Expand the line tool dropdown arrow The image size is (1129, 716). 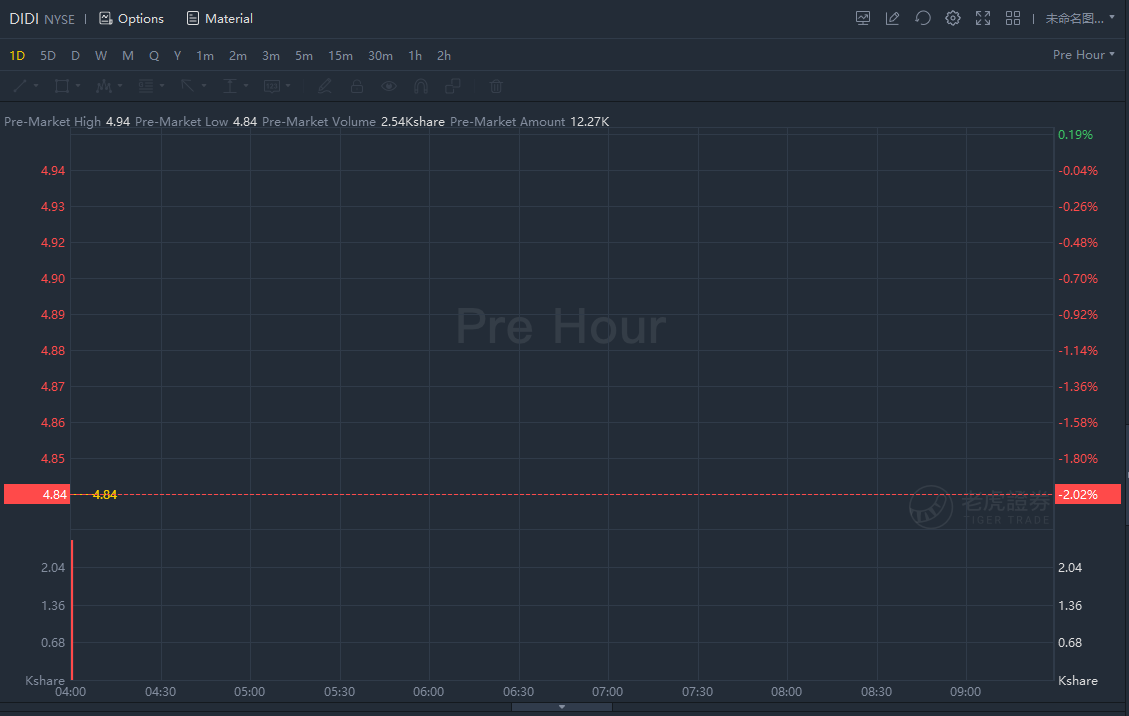pos(36,86)
